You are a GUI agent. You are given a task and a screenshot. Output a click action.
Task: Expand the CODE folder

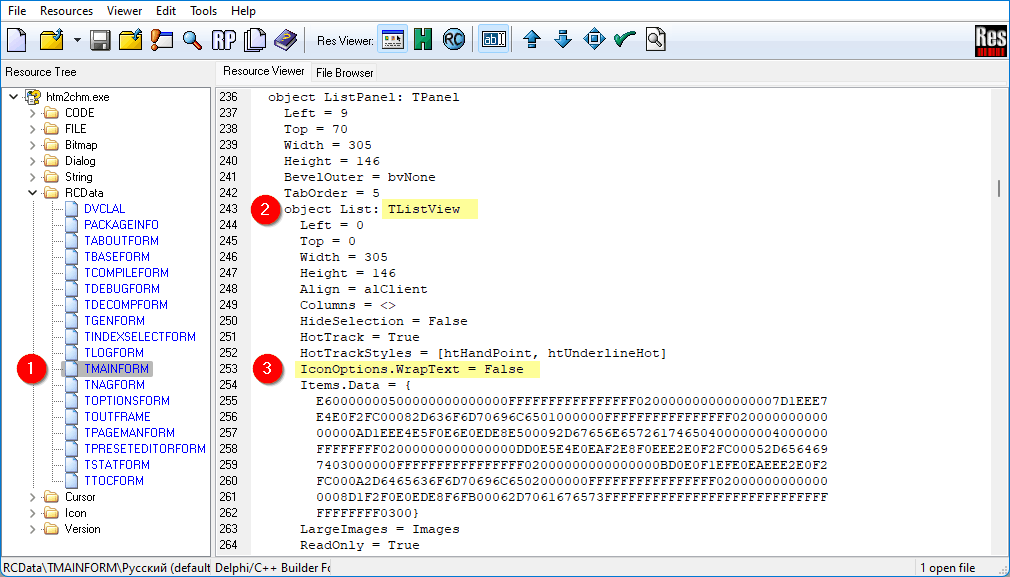[x=32, y=113]
